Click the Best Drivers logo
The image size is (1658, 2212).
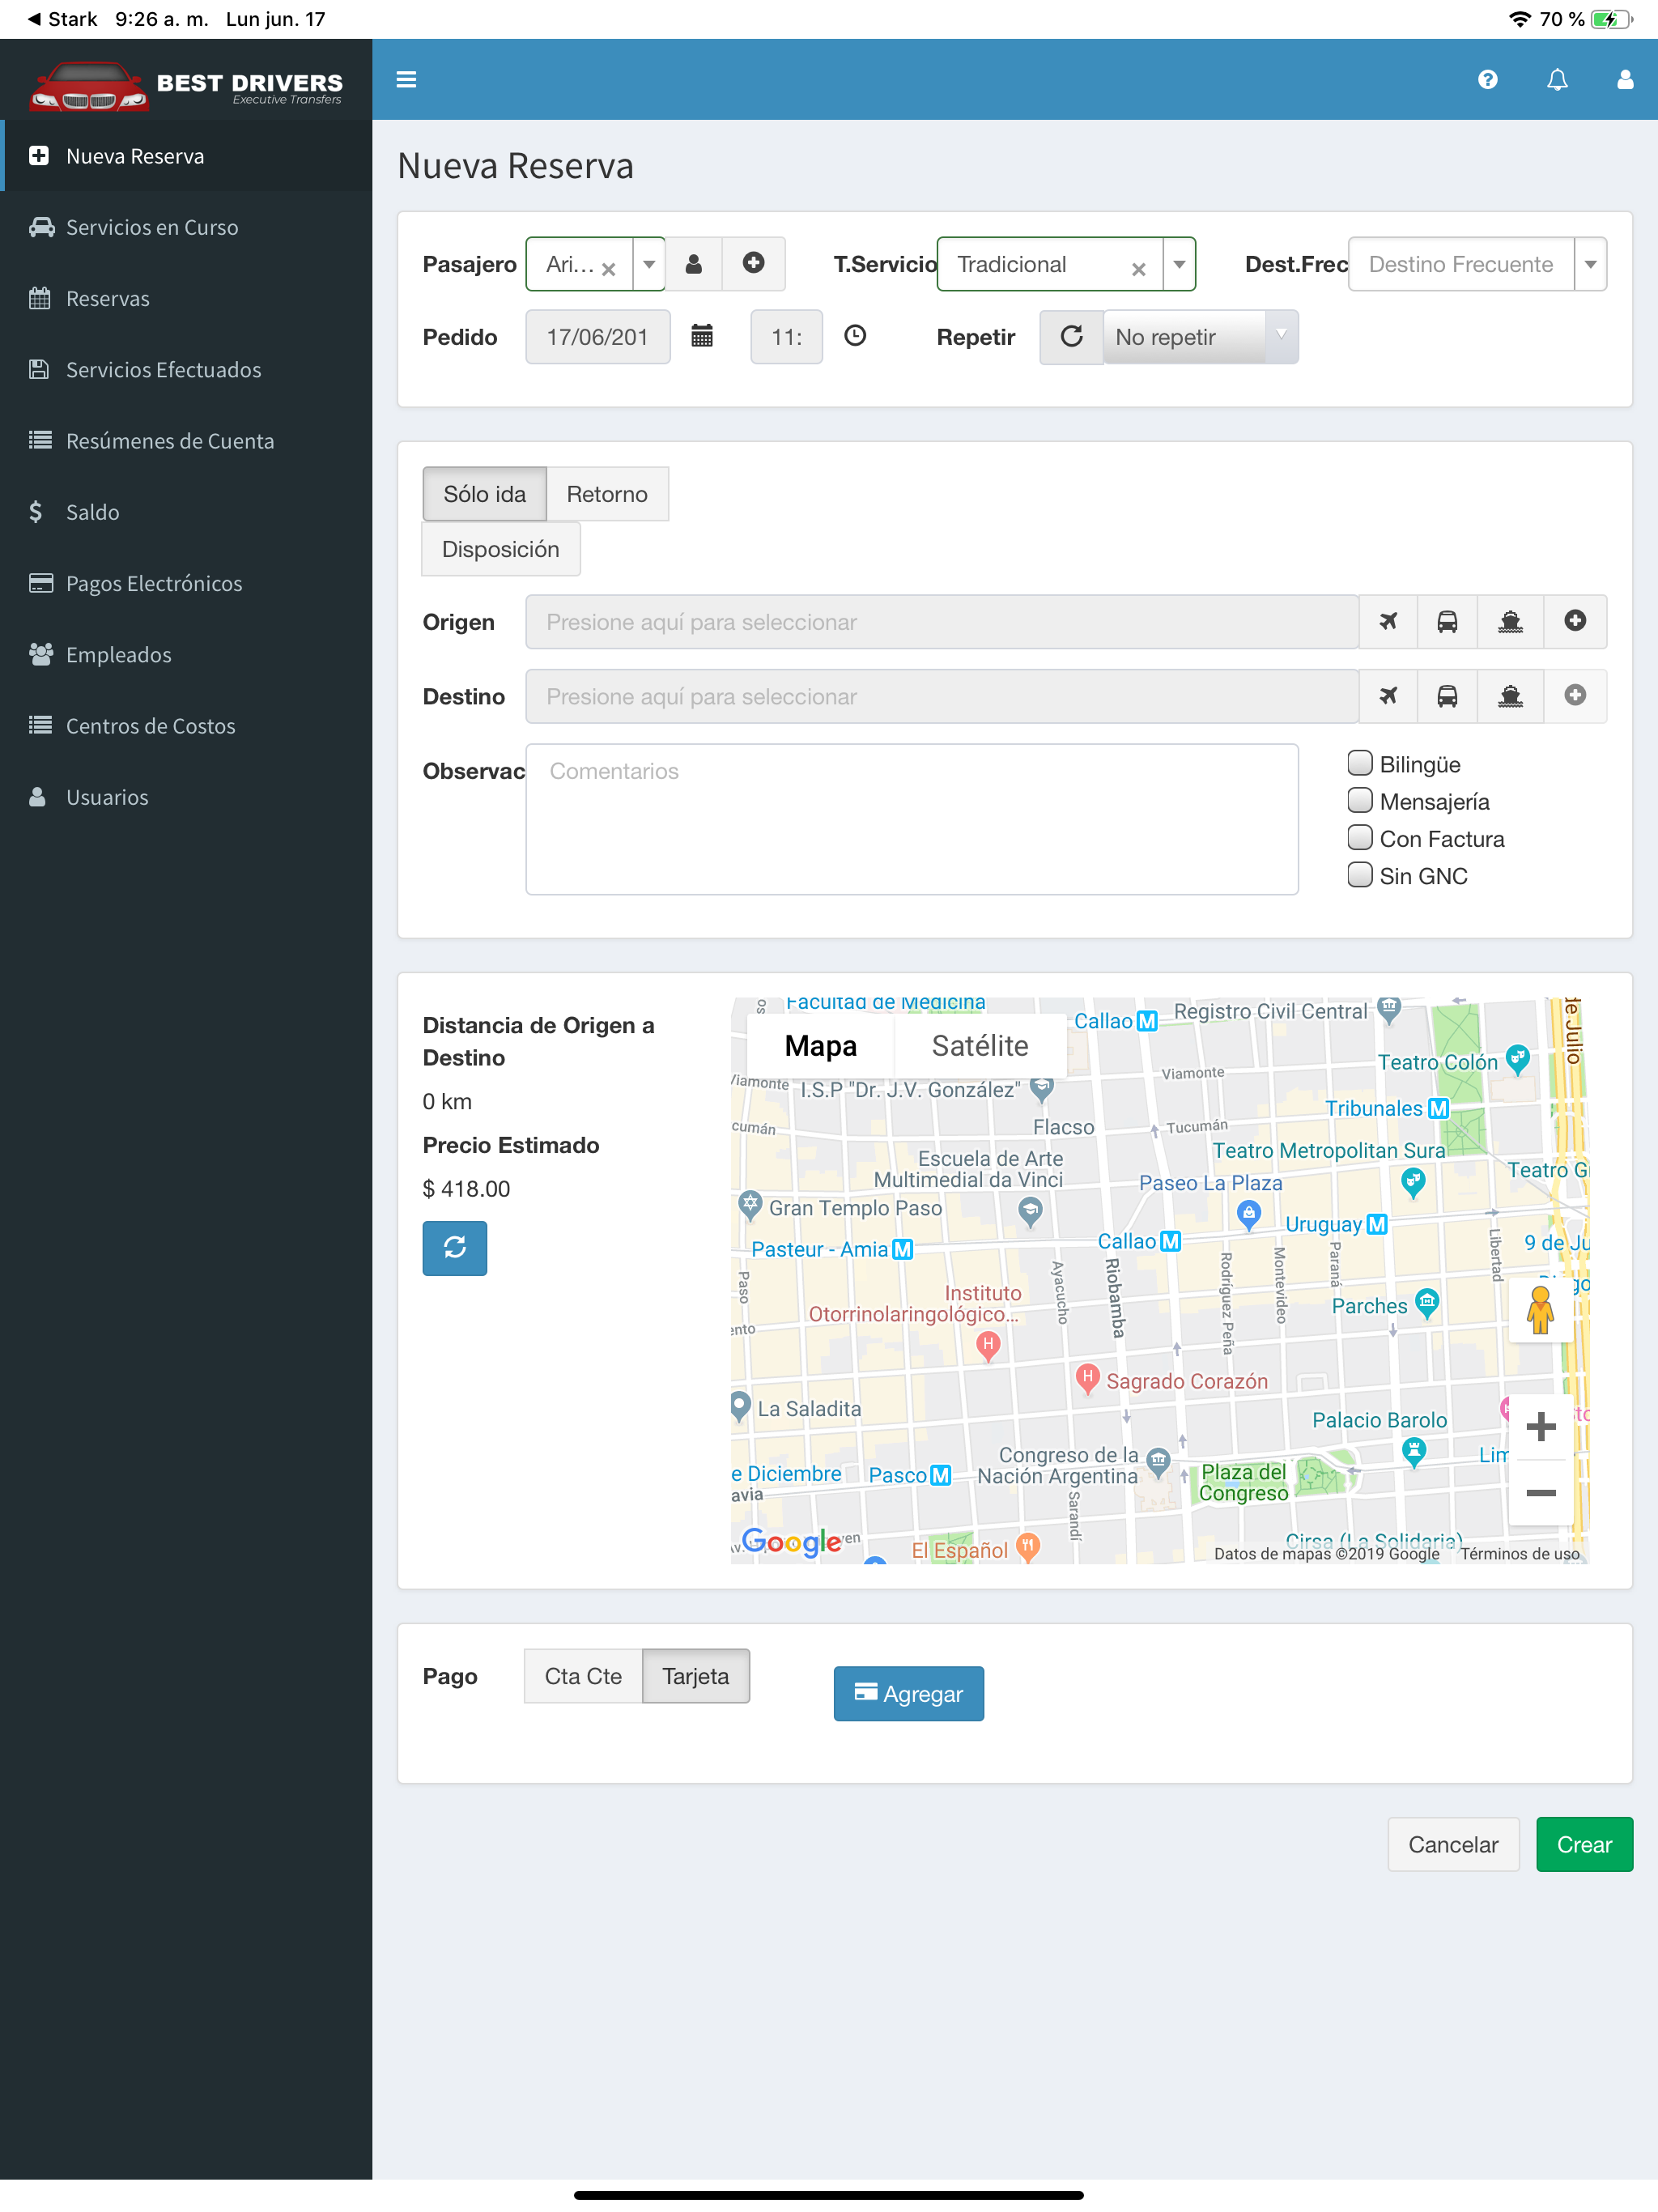tap(186, 86)
